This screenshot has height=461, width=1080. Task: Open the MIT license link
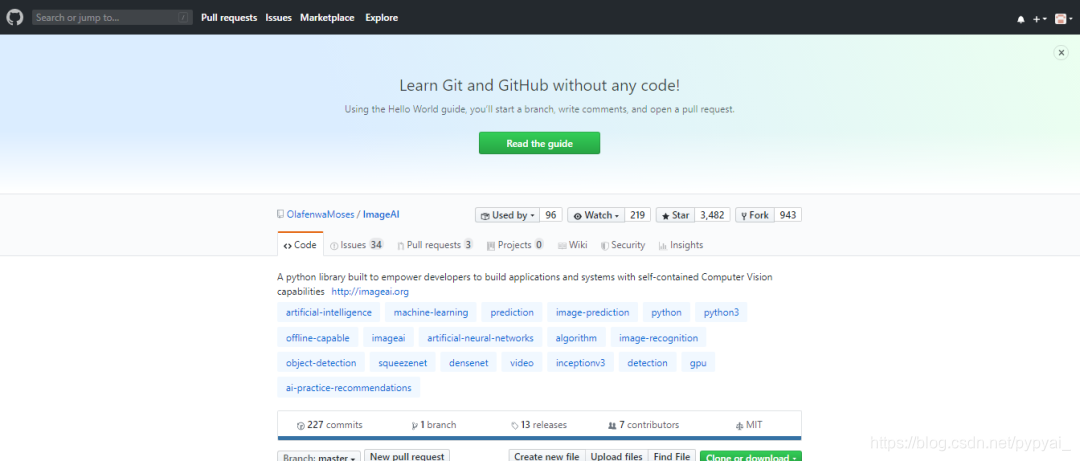[x=749, y=425]
